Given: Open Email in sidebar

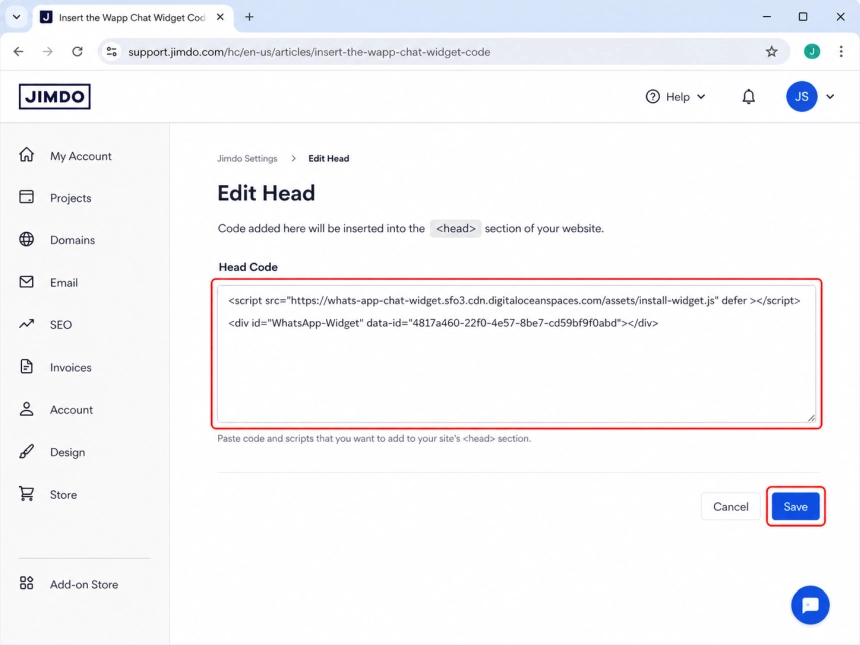Looking at the screenshot, I should (x=64, y=282).
